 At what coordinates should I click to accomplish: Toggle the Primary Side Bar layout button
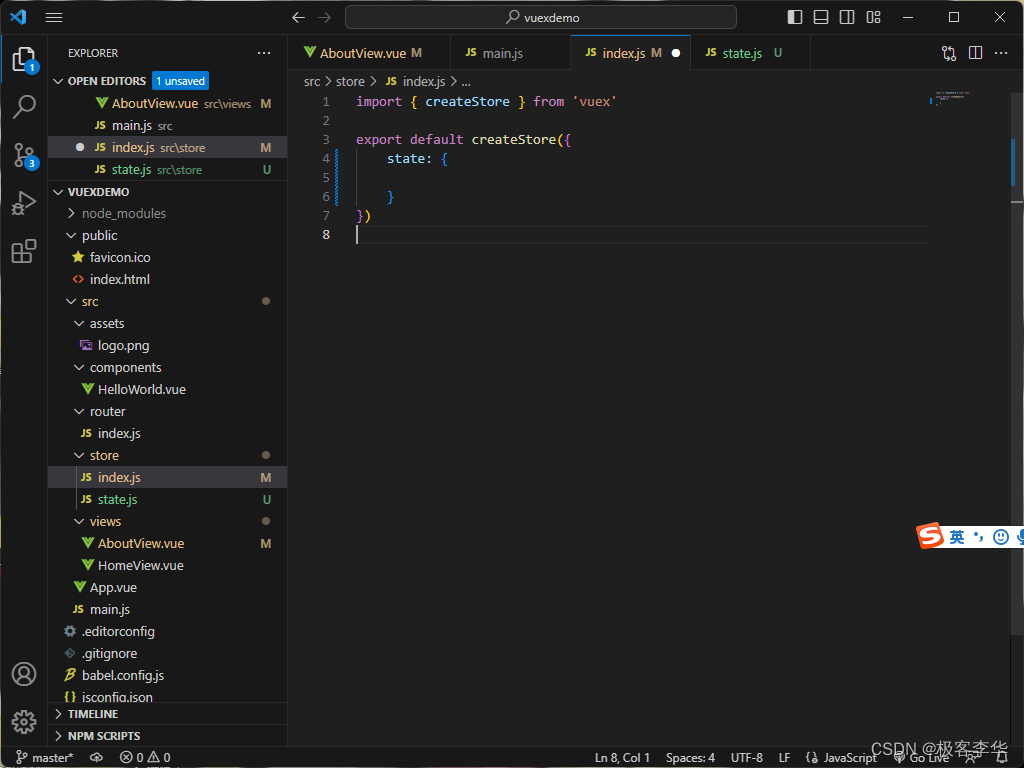(795, 17)
